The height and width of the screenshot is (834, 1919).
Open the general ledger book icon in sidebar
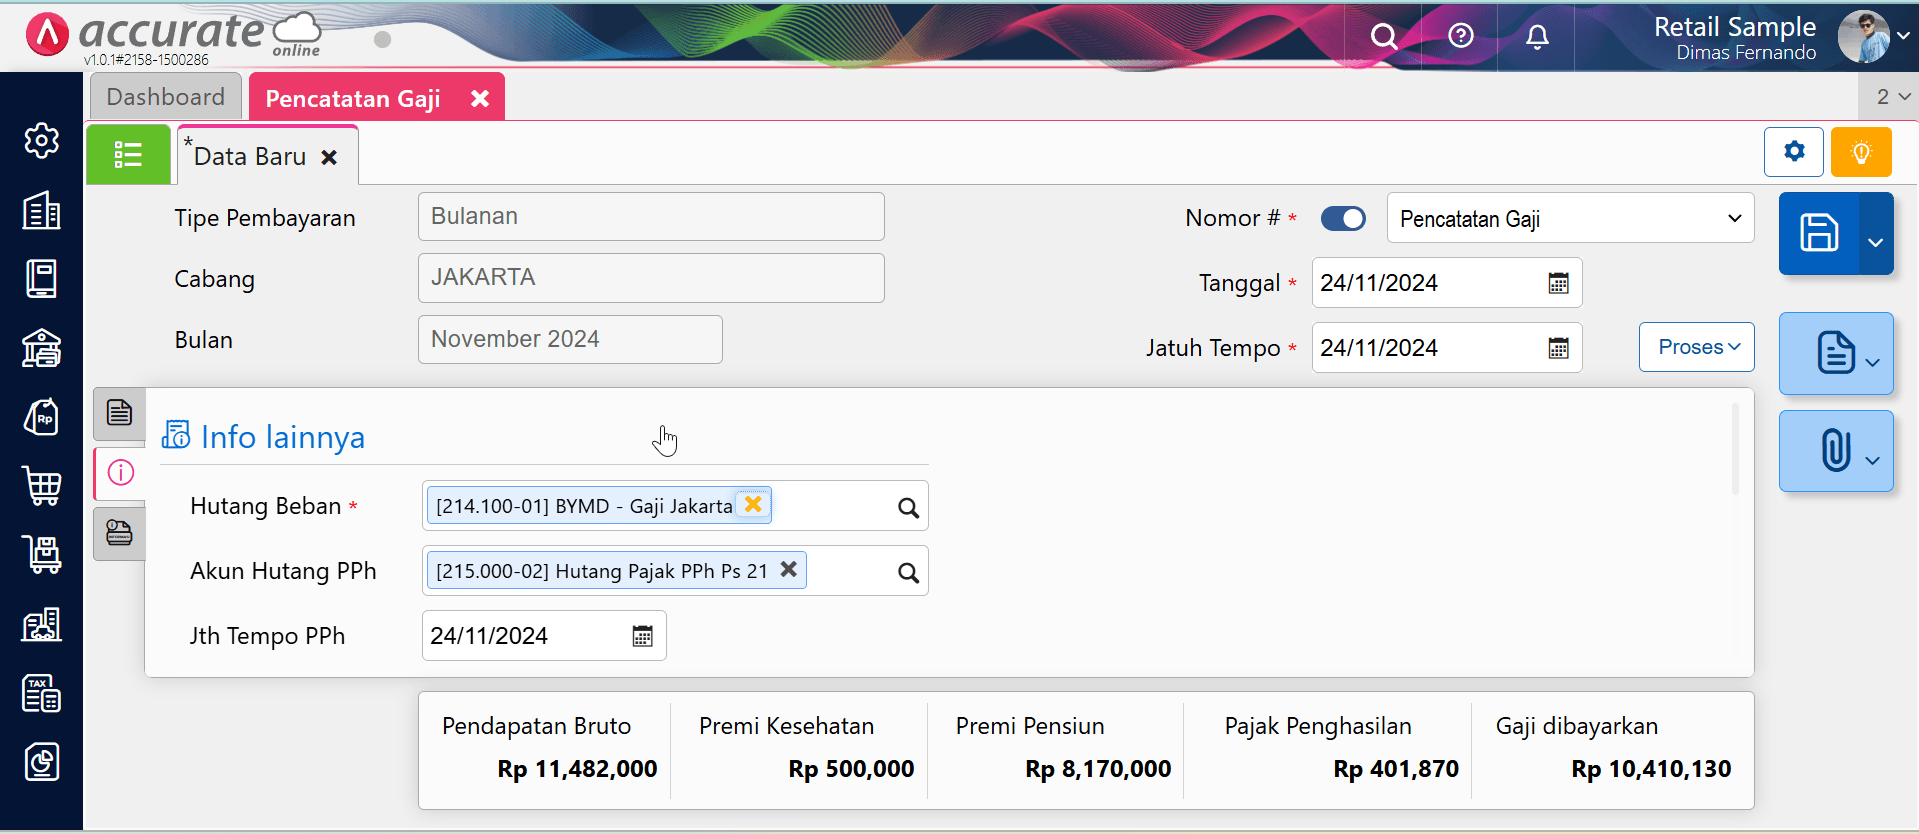coord(41,279)
